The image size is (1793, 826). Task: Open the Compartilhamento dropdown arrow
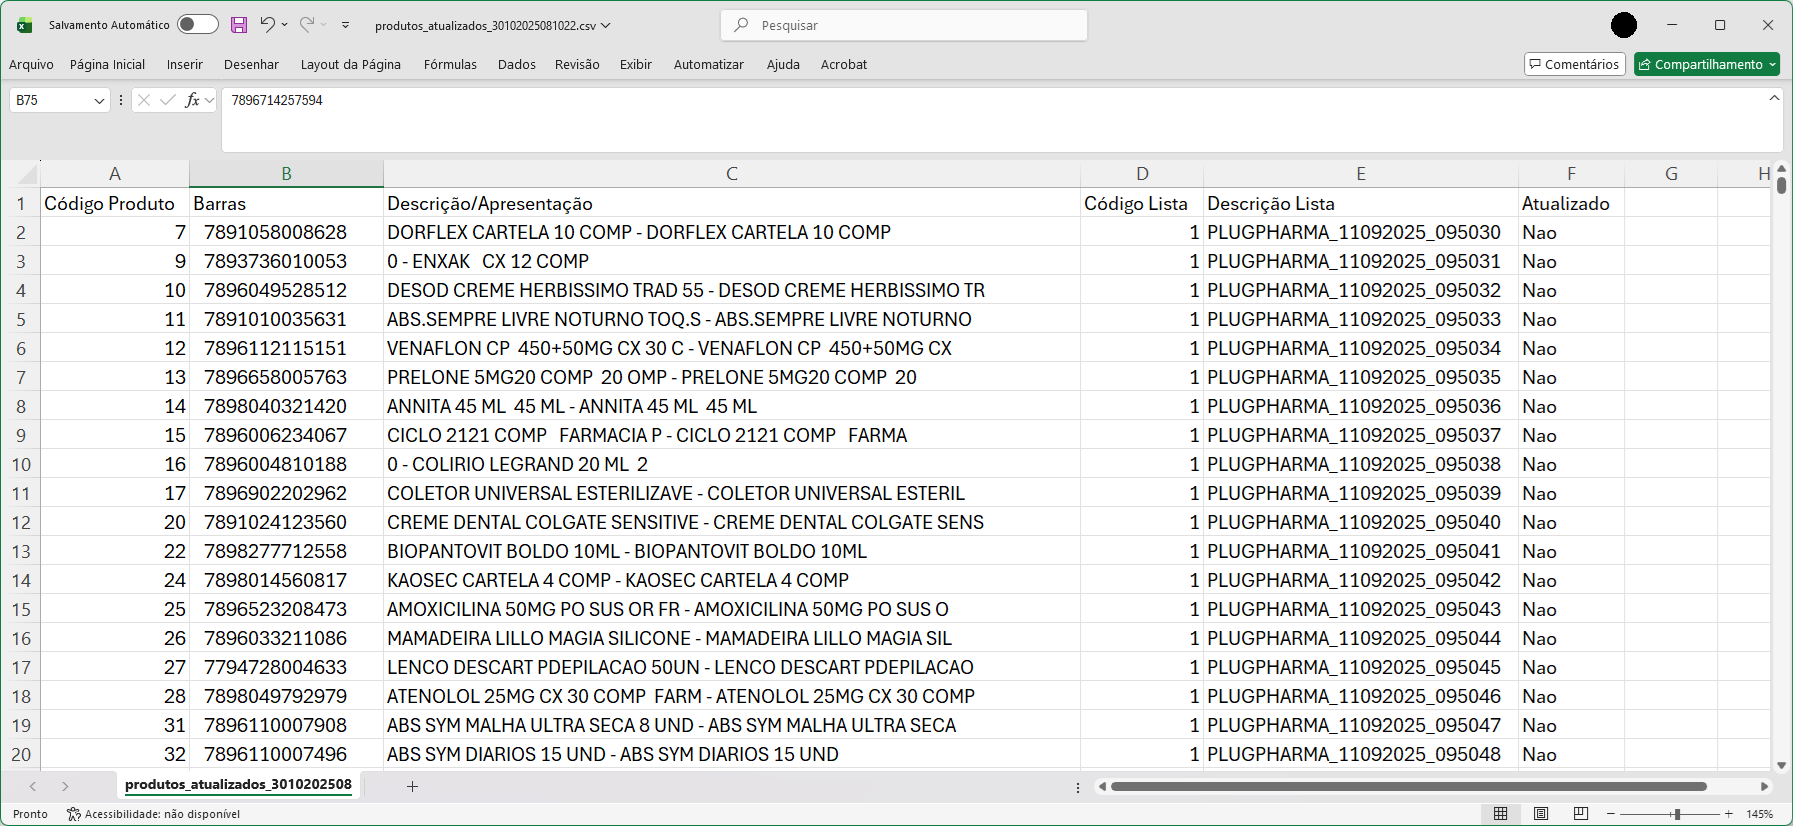coord(1773,64)
